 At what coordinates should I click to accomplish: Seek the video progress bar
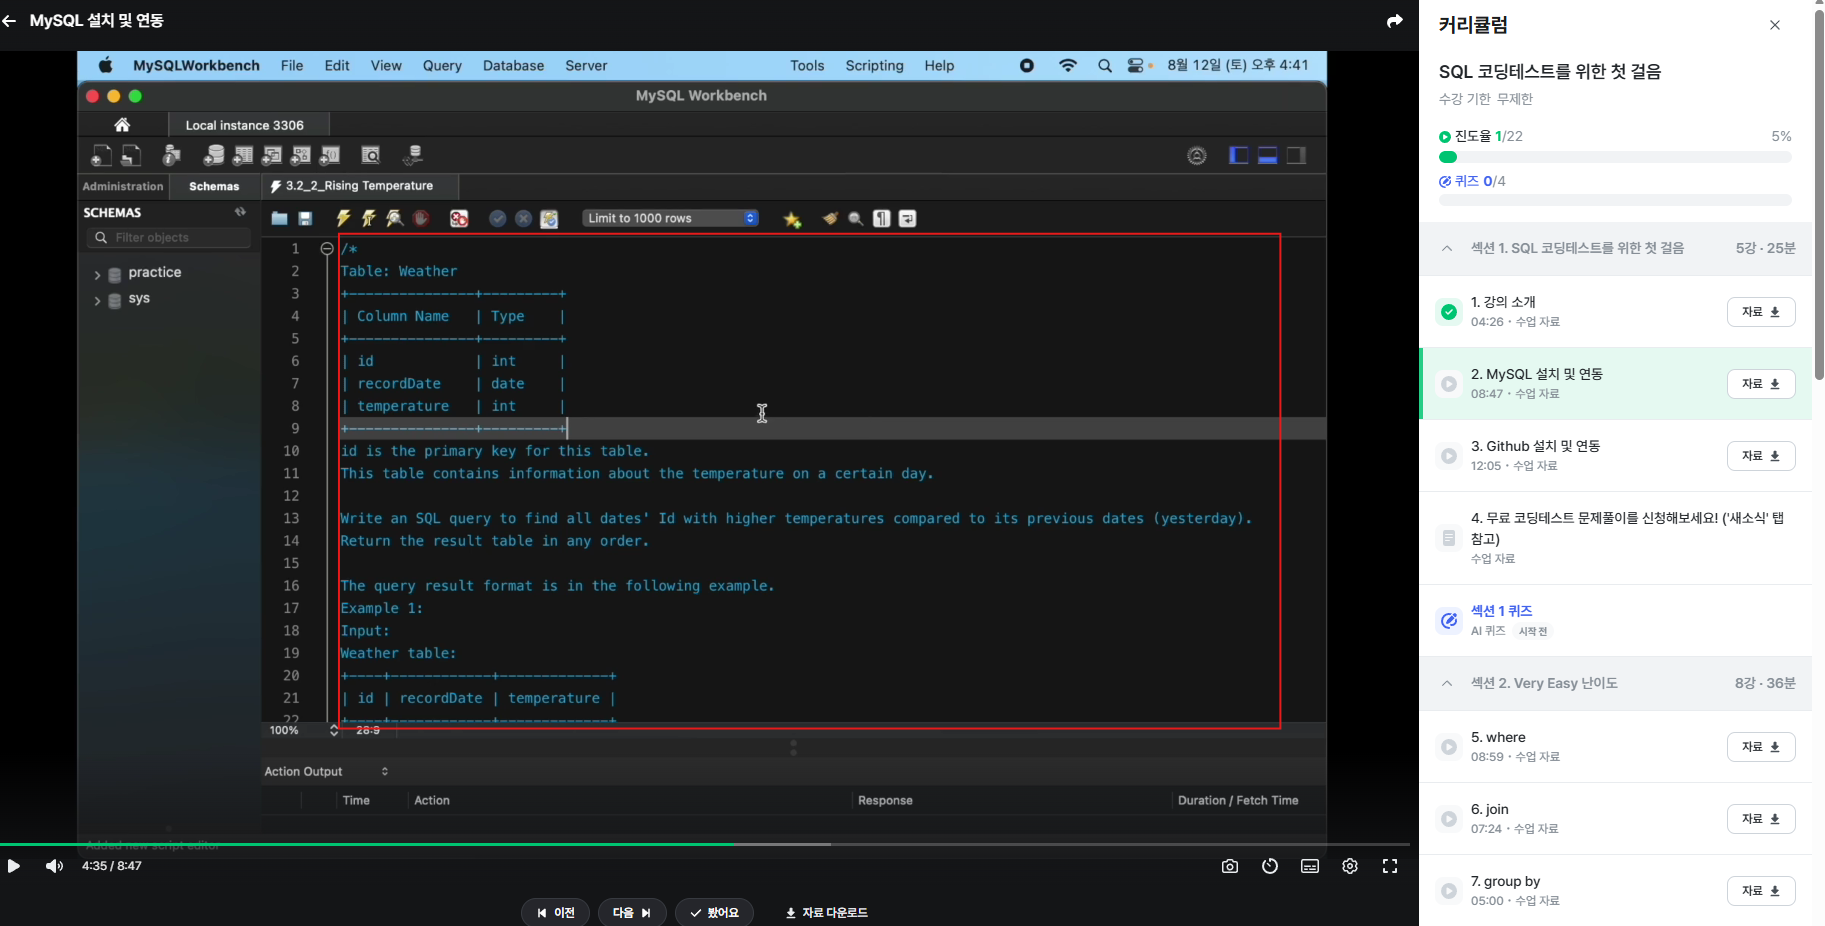tap(705, 844)
